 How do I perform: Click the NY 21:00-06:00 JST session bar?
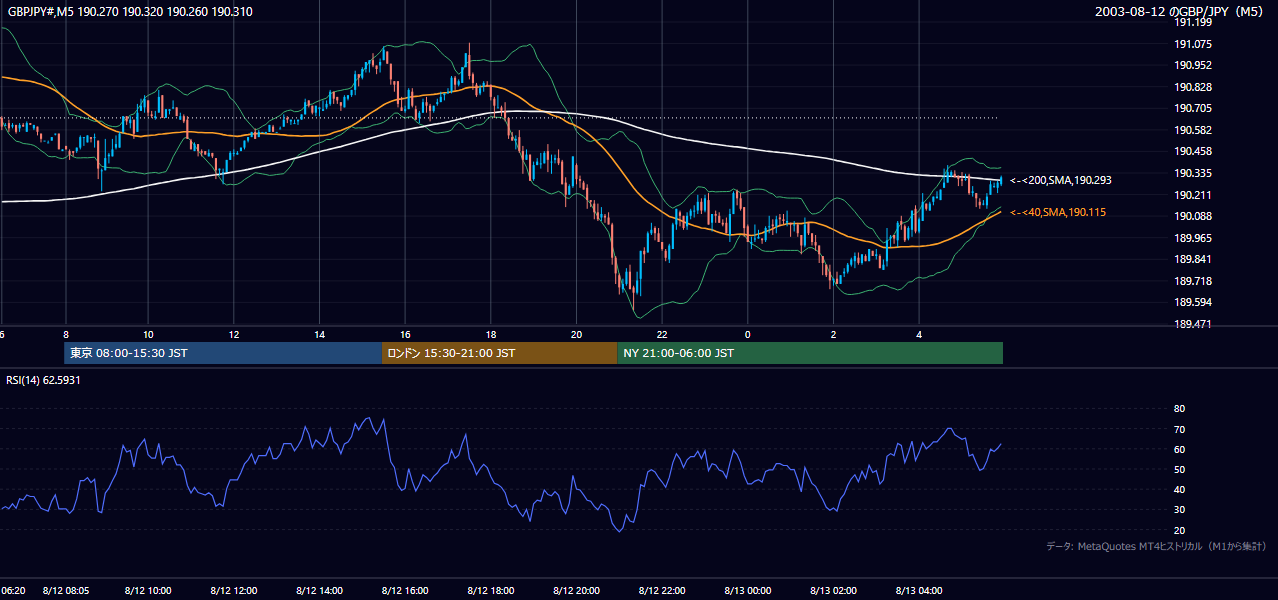point(810,353)
